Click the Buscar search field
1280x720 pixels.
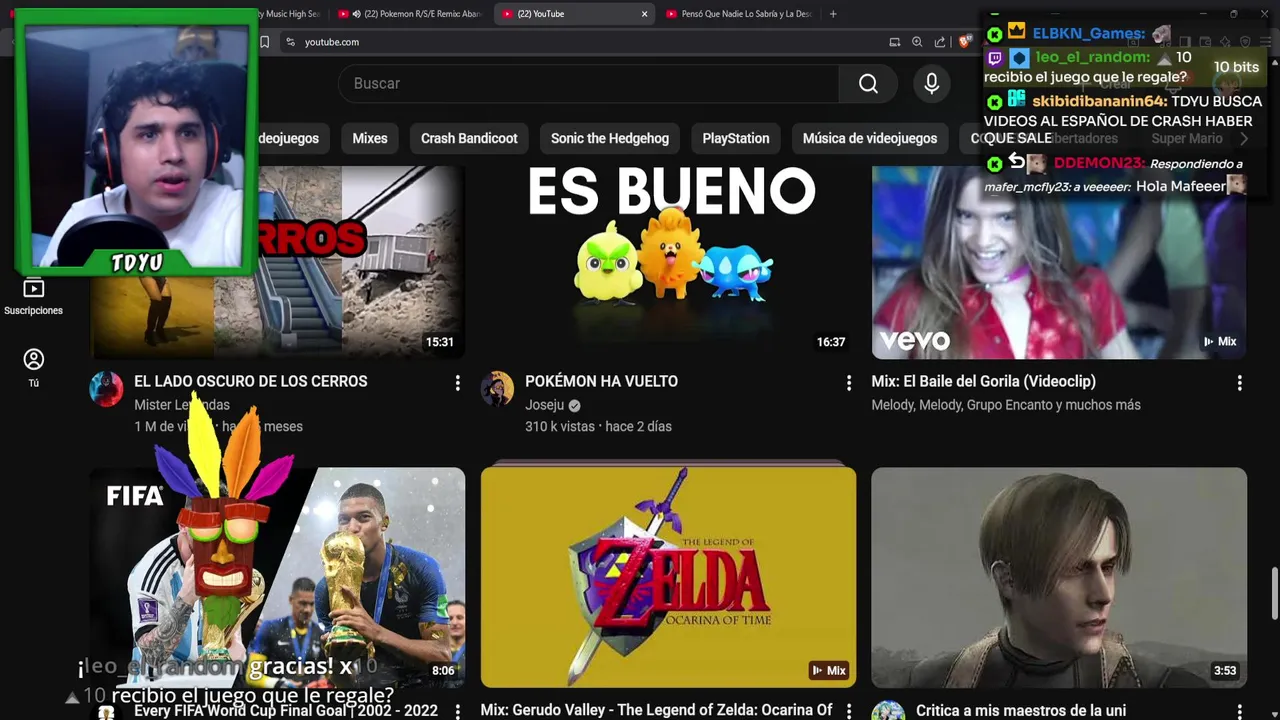pyautogui.click(x=588, y=84)
